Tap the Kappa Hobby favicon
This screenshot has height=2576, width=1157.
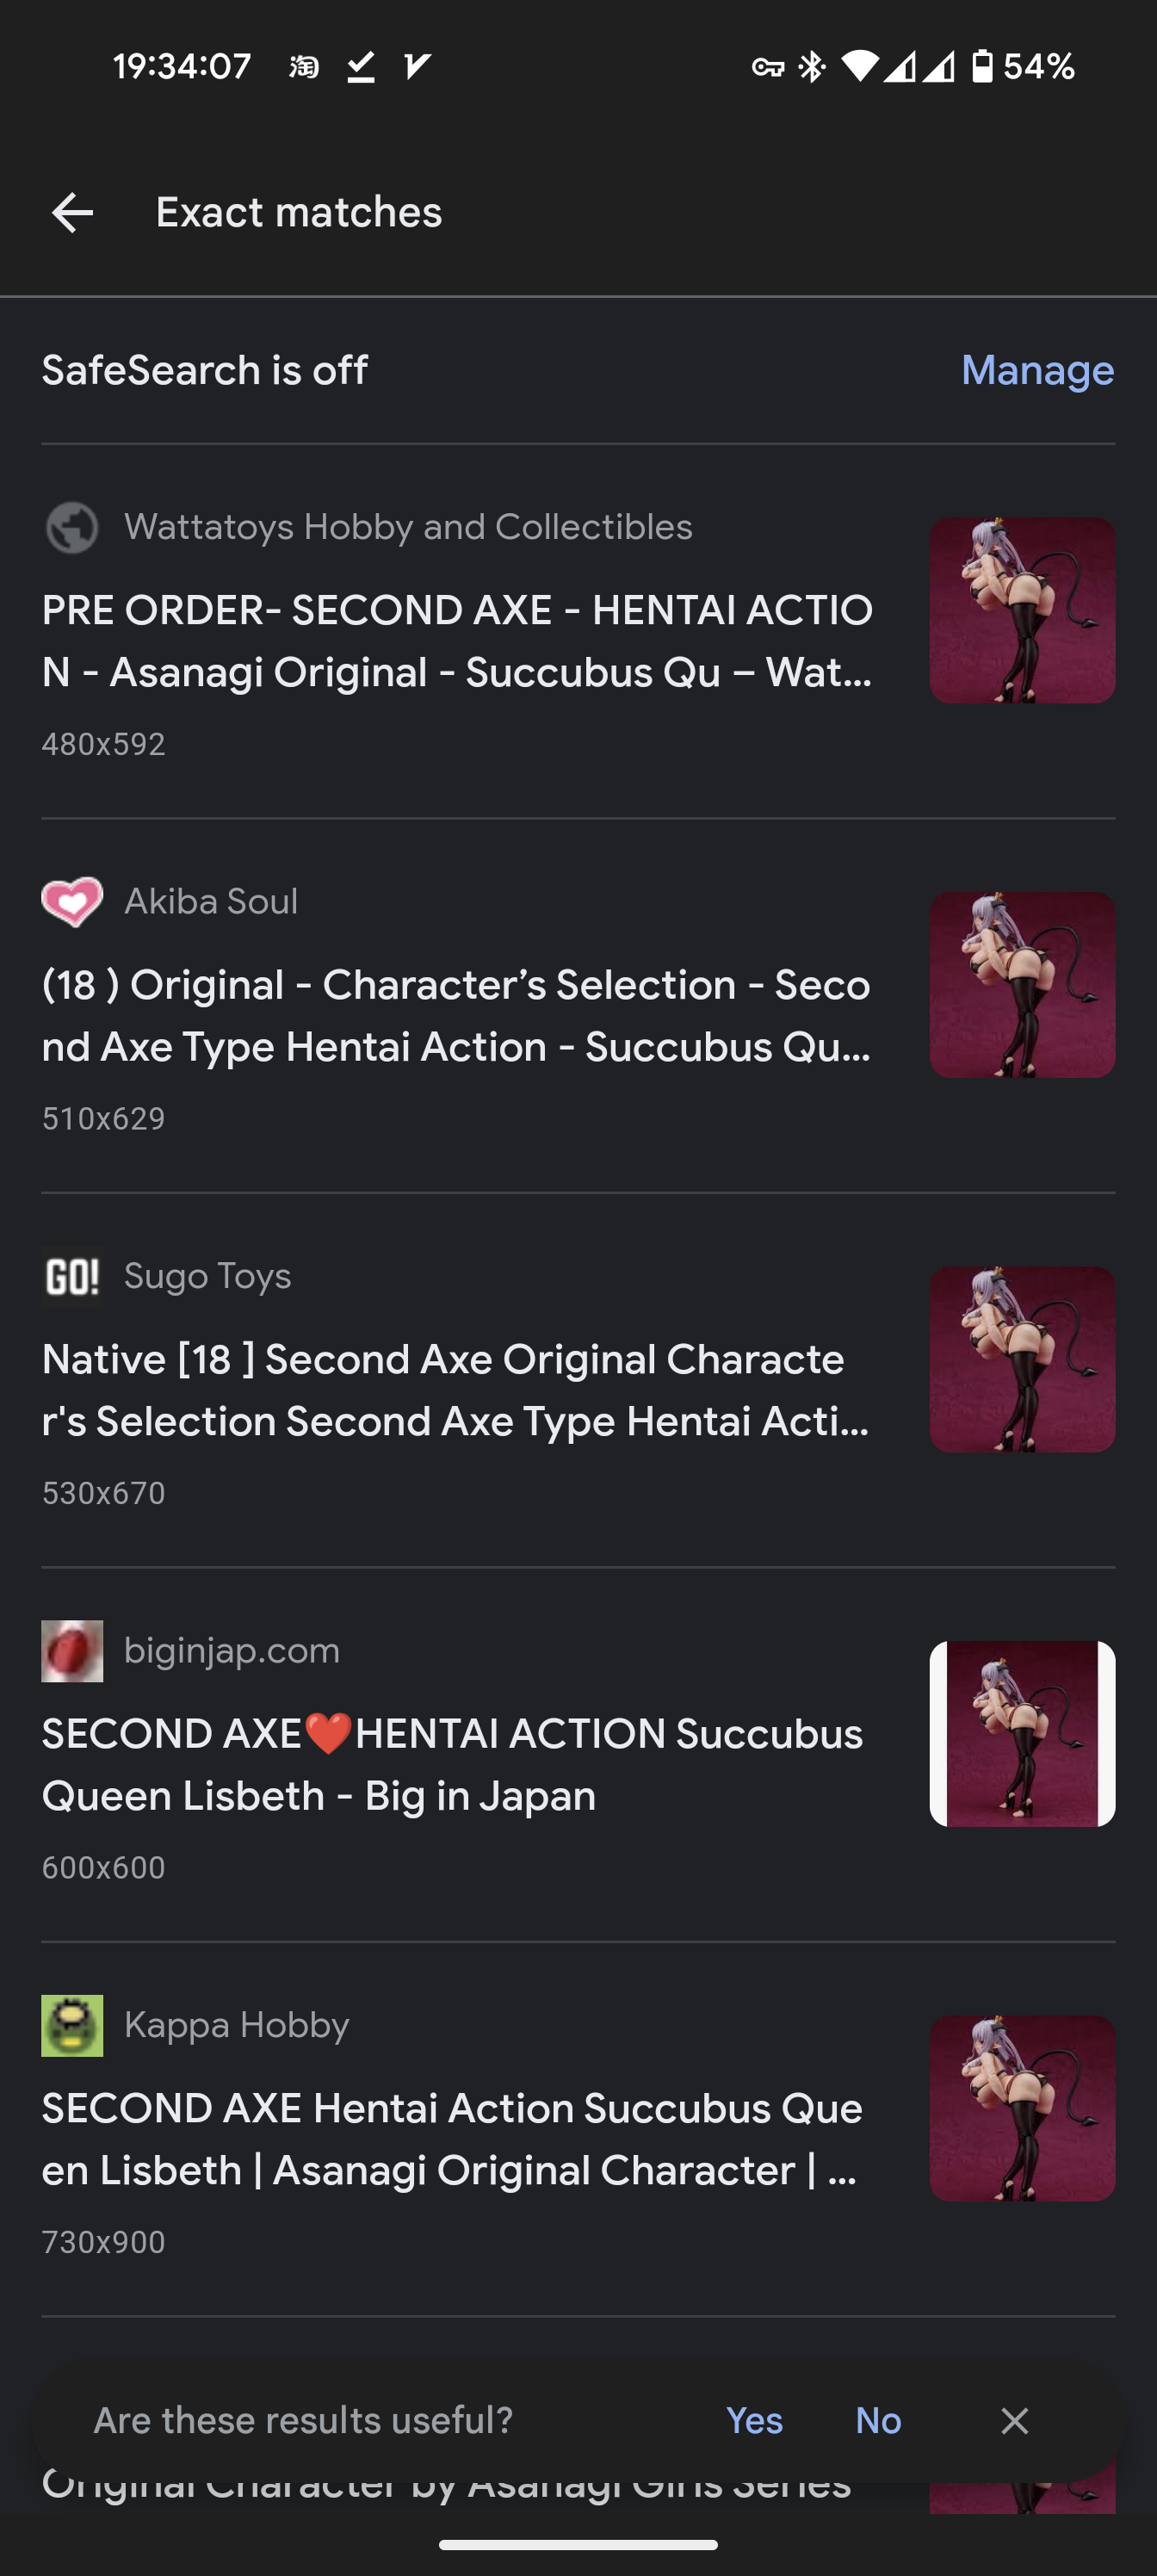coord(72,2025)
